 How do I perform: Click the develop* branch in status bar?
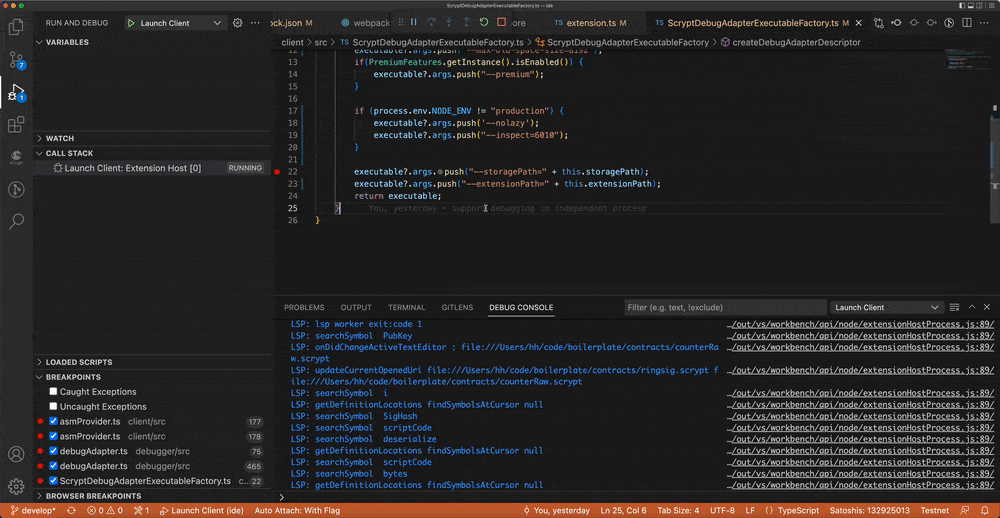point(33,510)
